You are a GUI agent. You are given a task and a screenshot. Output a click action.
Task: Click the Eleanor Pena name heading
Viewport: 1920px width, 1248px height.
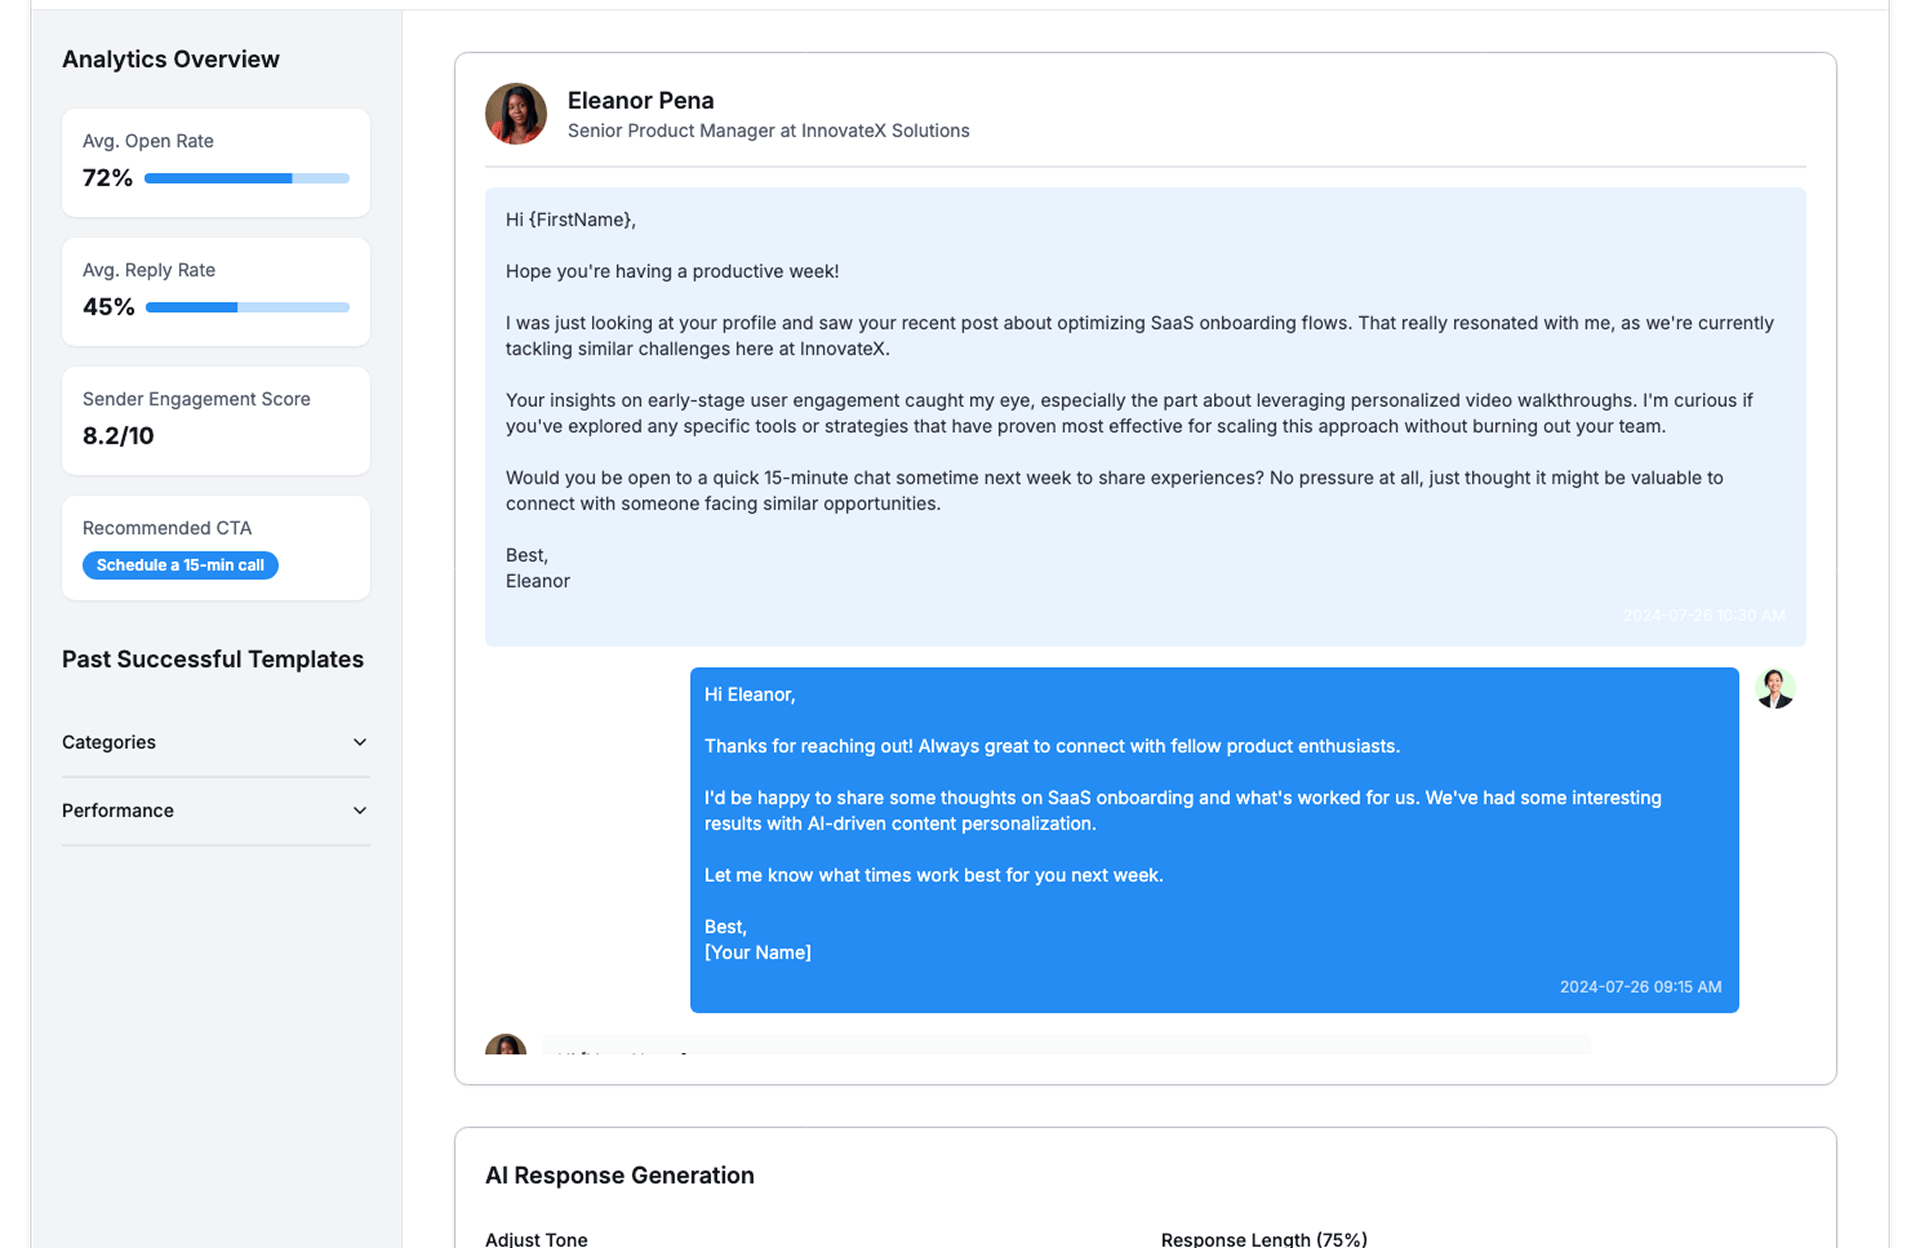[x=640, y=101]
